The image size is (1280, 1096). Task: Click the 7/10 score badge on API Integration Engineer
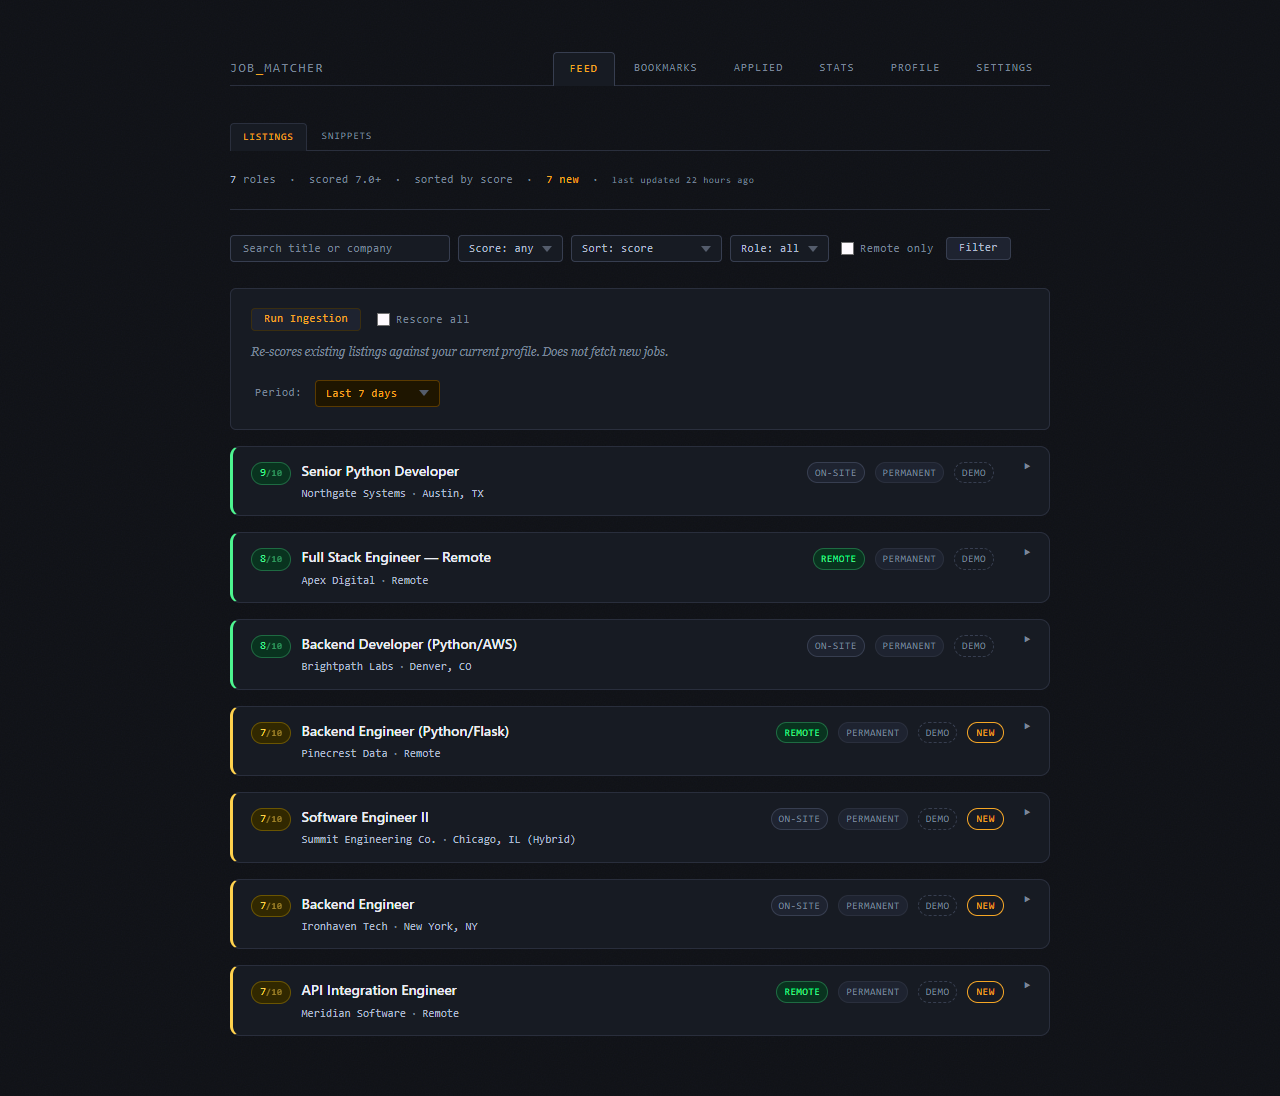coord(270,992)
